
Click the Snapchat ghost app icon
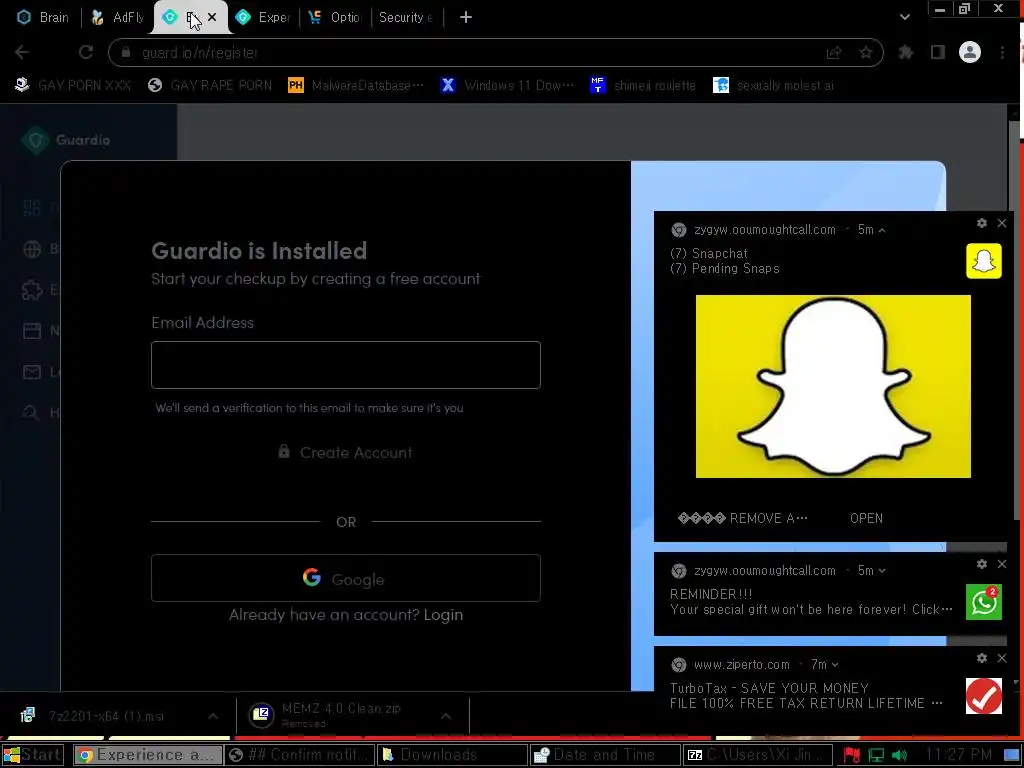pos(984,261)
